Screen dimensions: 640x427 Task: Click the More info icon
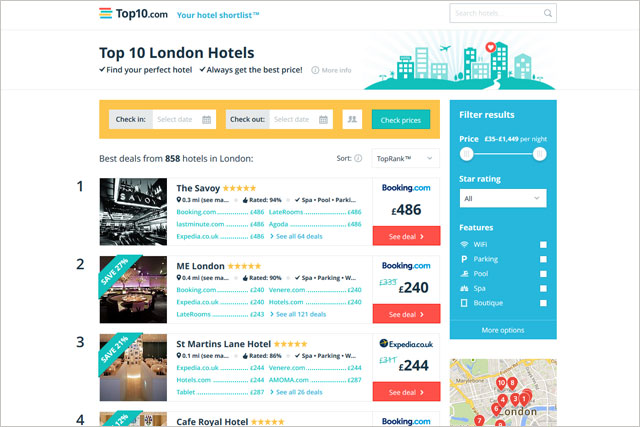(x=315, y=70)
